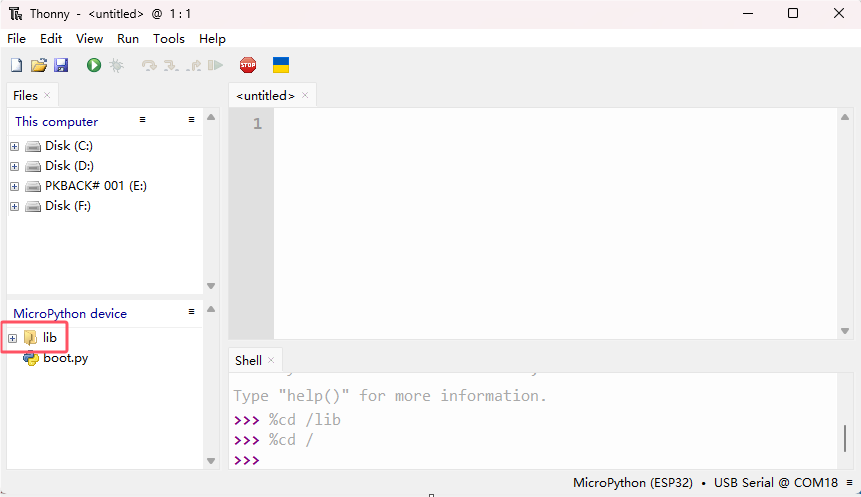Click the boot.py Python file icon
Image resolution: width=861 pixels, height=497 pixels.
tap(31, 359)
